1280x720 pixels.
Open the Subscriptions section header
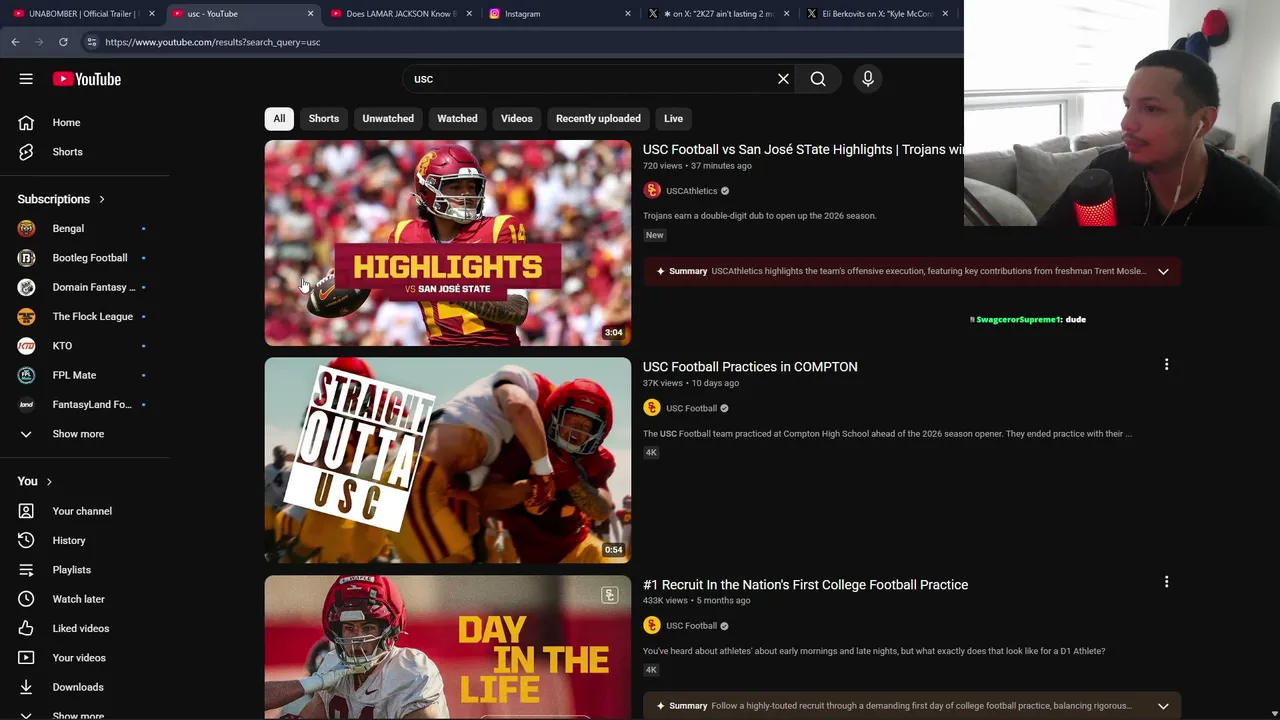(x=61, y=199)
